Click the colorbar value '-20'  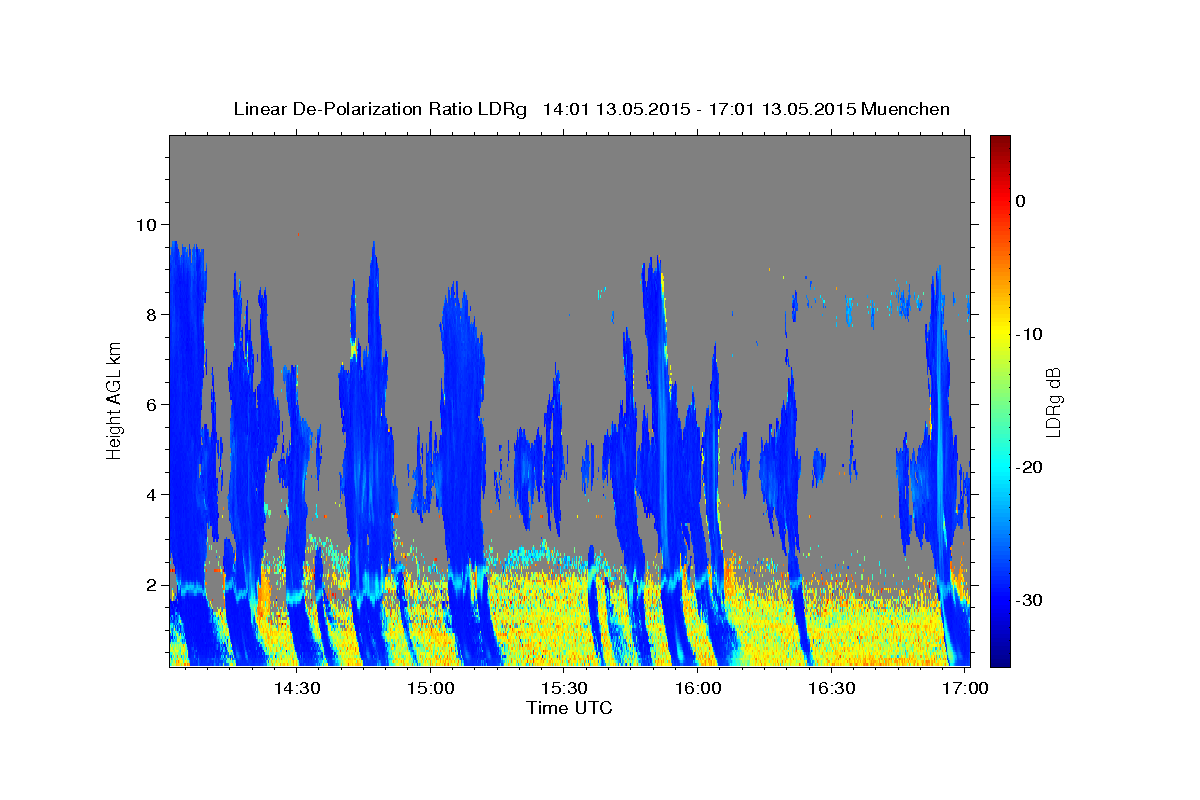pos(1029,467)
